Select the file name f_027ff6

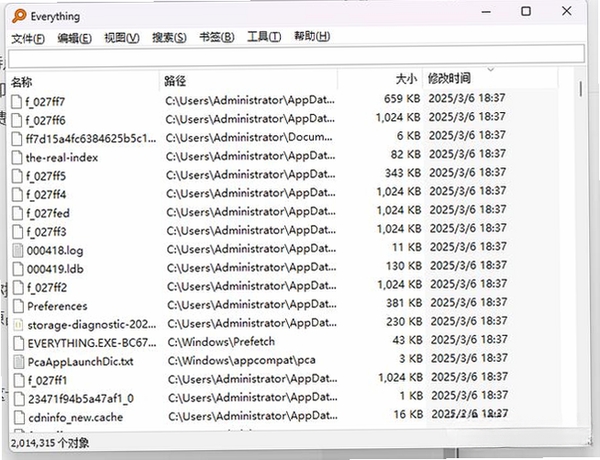point(46,121)
